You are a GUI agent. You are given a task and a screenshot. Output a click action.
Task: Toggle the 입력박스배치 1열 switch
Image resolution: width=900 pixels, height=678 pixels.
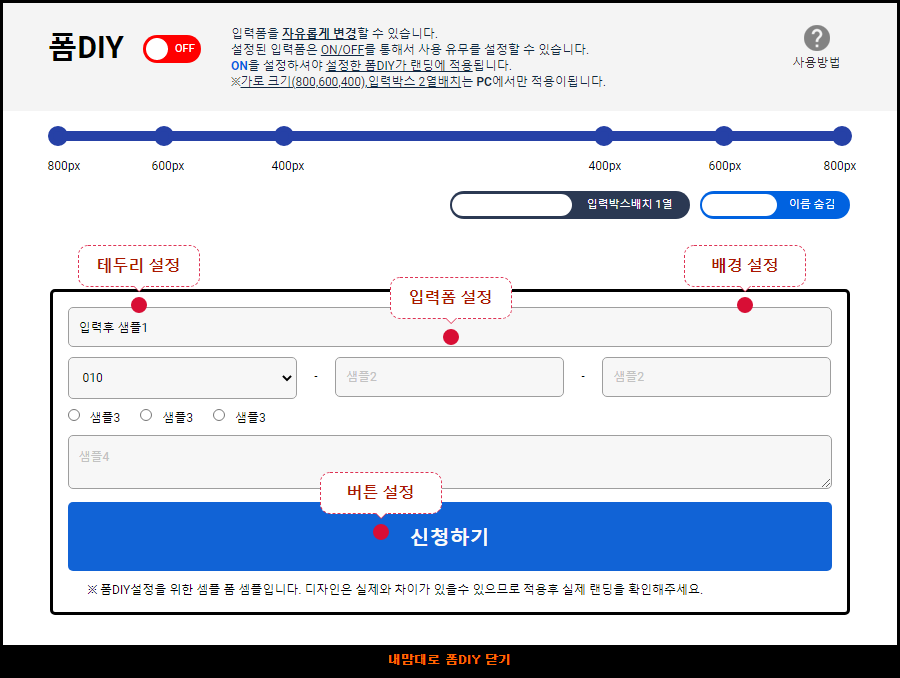click(570, 205)
